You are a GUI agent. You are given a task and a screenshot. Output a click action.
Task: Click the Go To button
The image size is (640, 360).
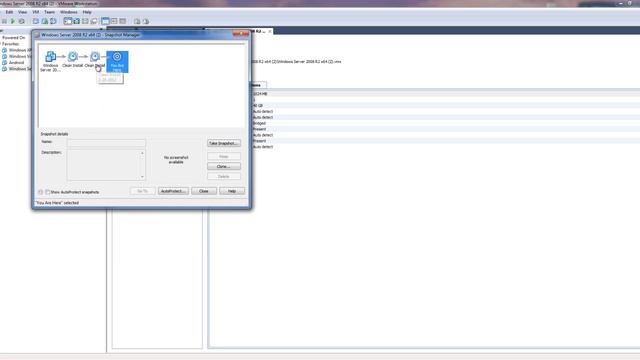pos(142,191)
